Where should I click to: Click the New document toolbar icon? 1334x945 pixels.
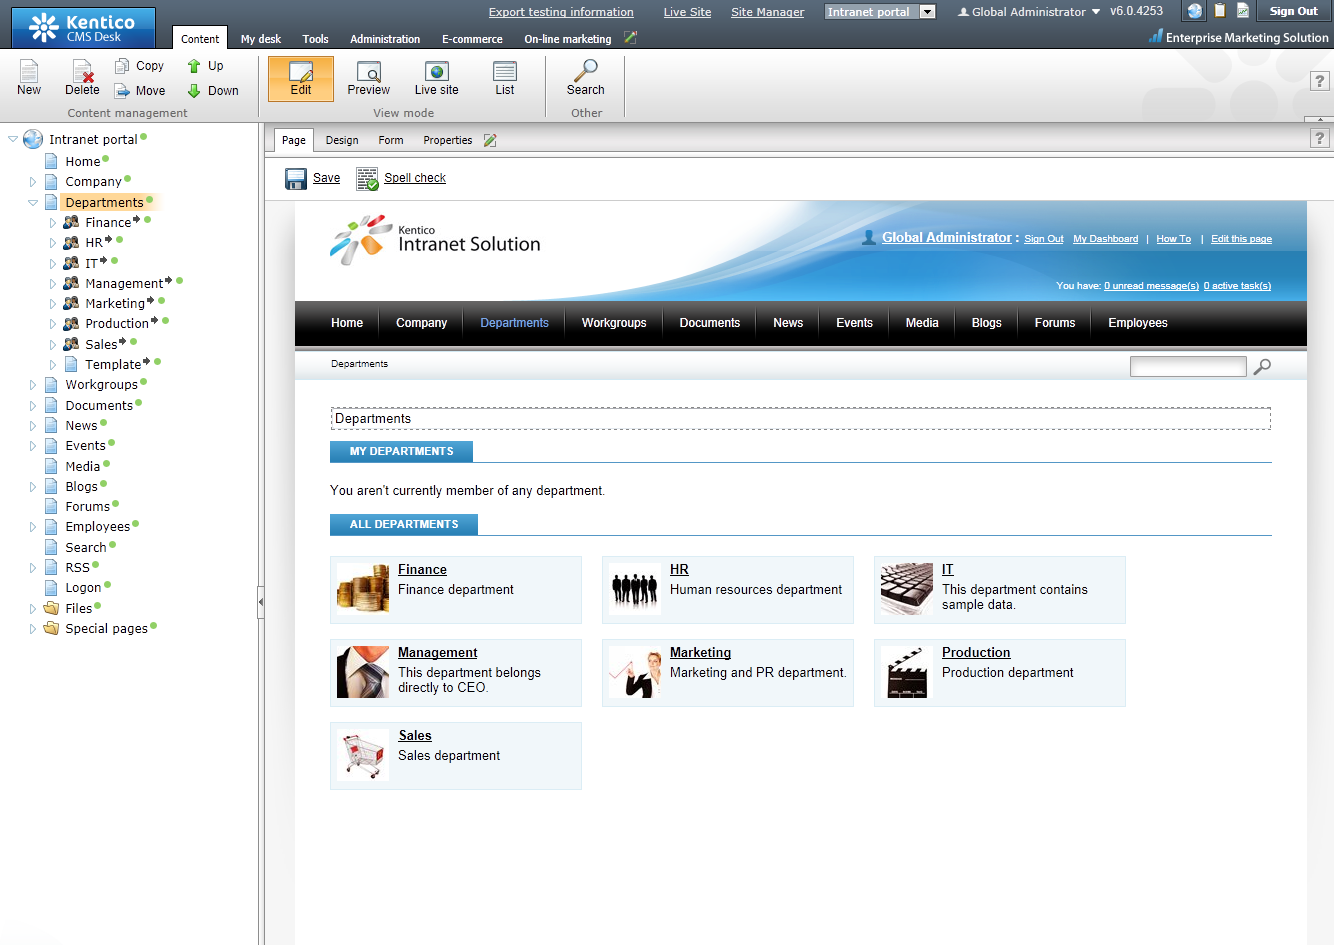click(29, 72)
